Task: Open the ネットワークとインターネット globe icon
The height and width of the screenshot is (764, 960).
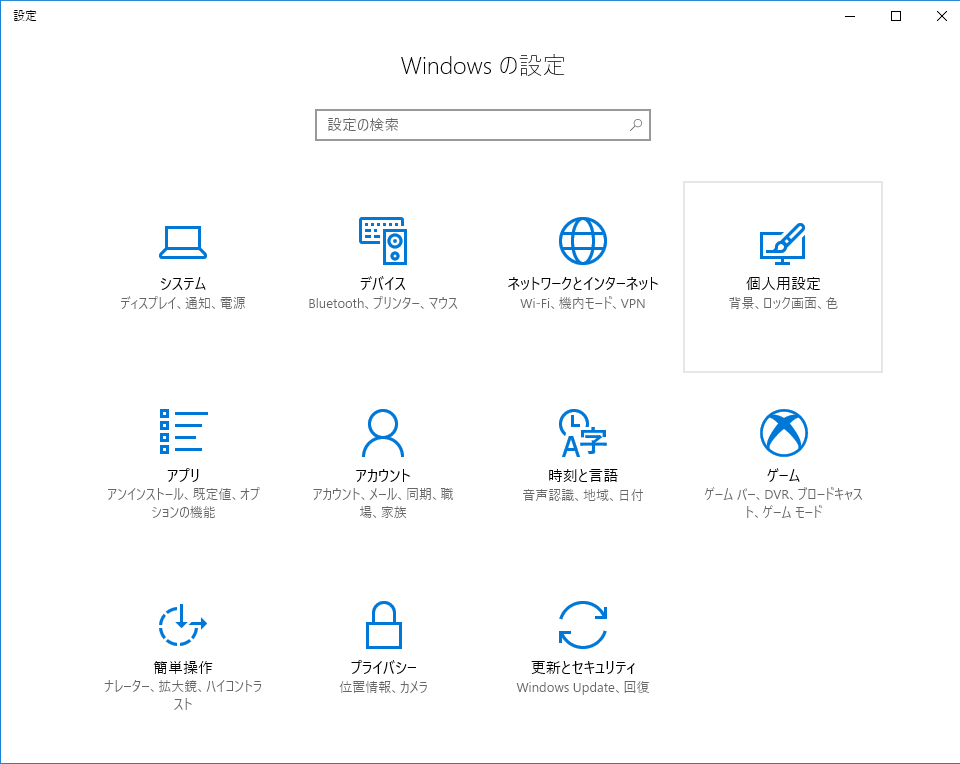Action: pyautogui.click(x=583, y=241)
